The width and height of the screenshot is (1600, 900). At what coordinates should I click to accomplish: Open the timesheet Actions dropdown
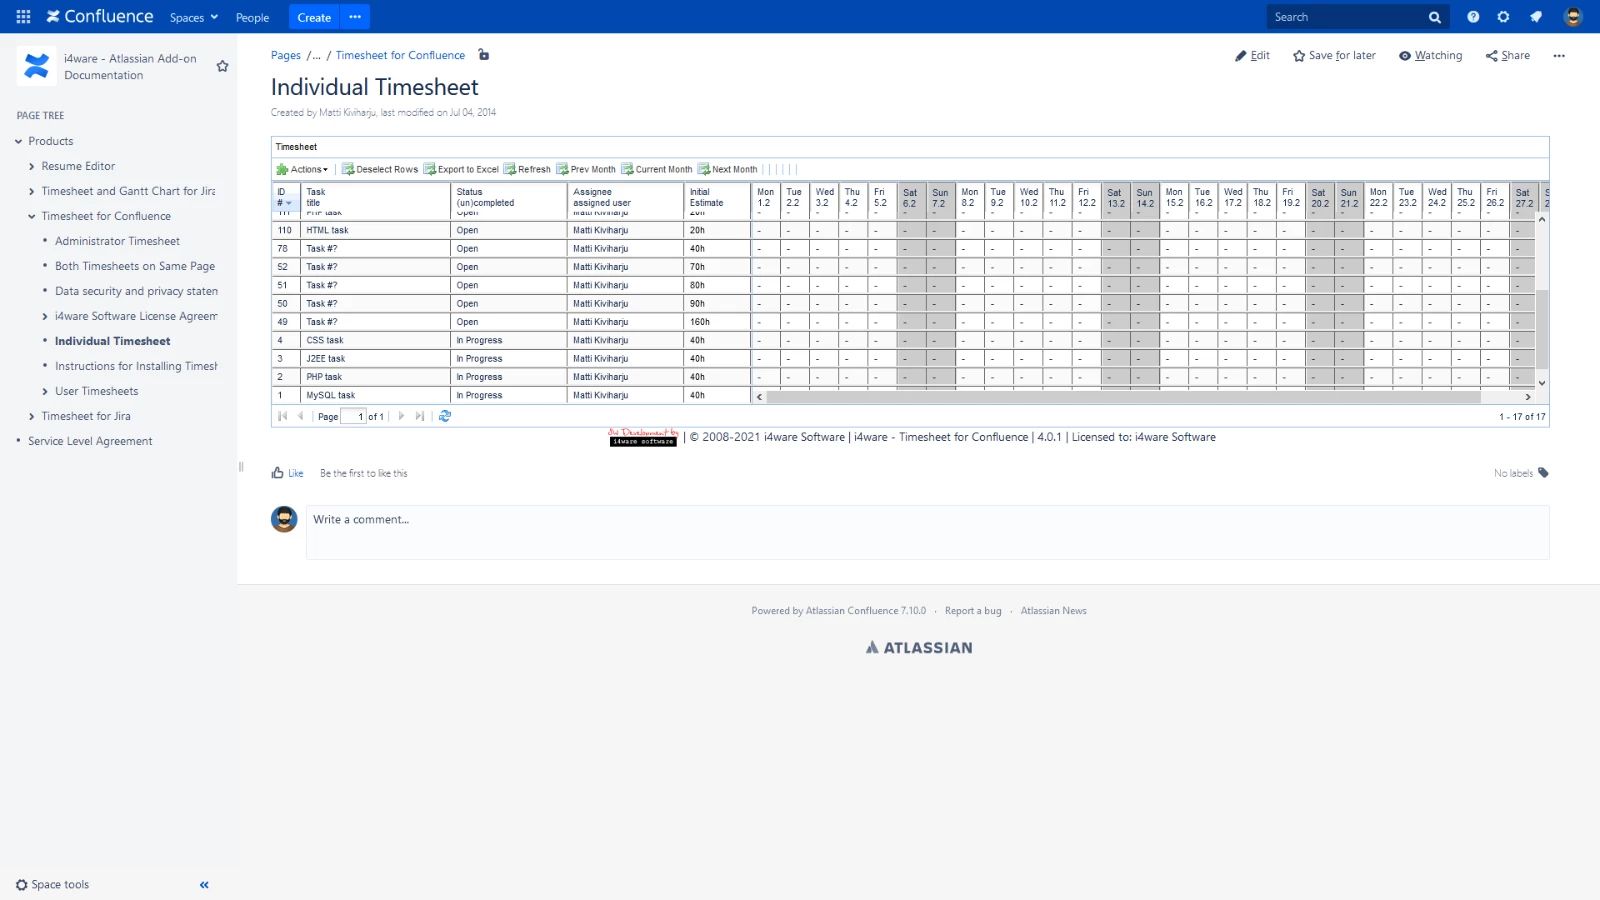(x=302, y=169)
